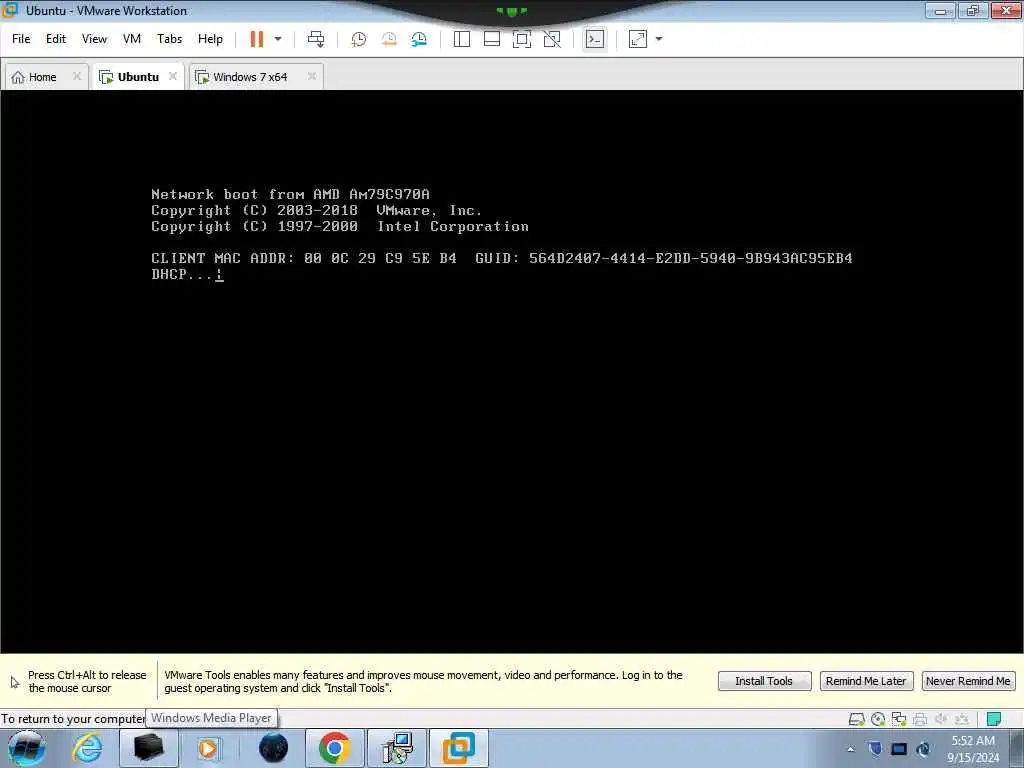Click the printer device status icon

[x=920, y=720]
